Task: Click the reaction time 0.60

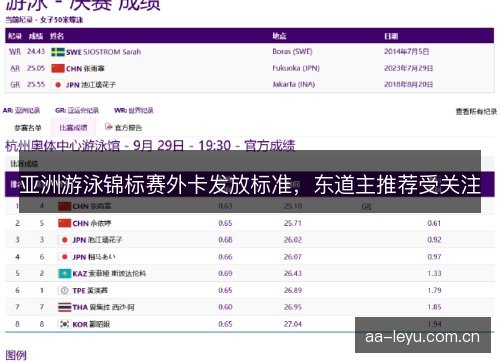Action: coord(225,307)
